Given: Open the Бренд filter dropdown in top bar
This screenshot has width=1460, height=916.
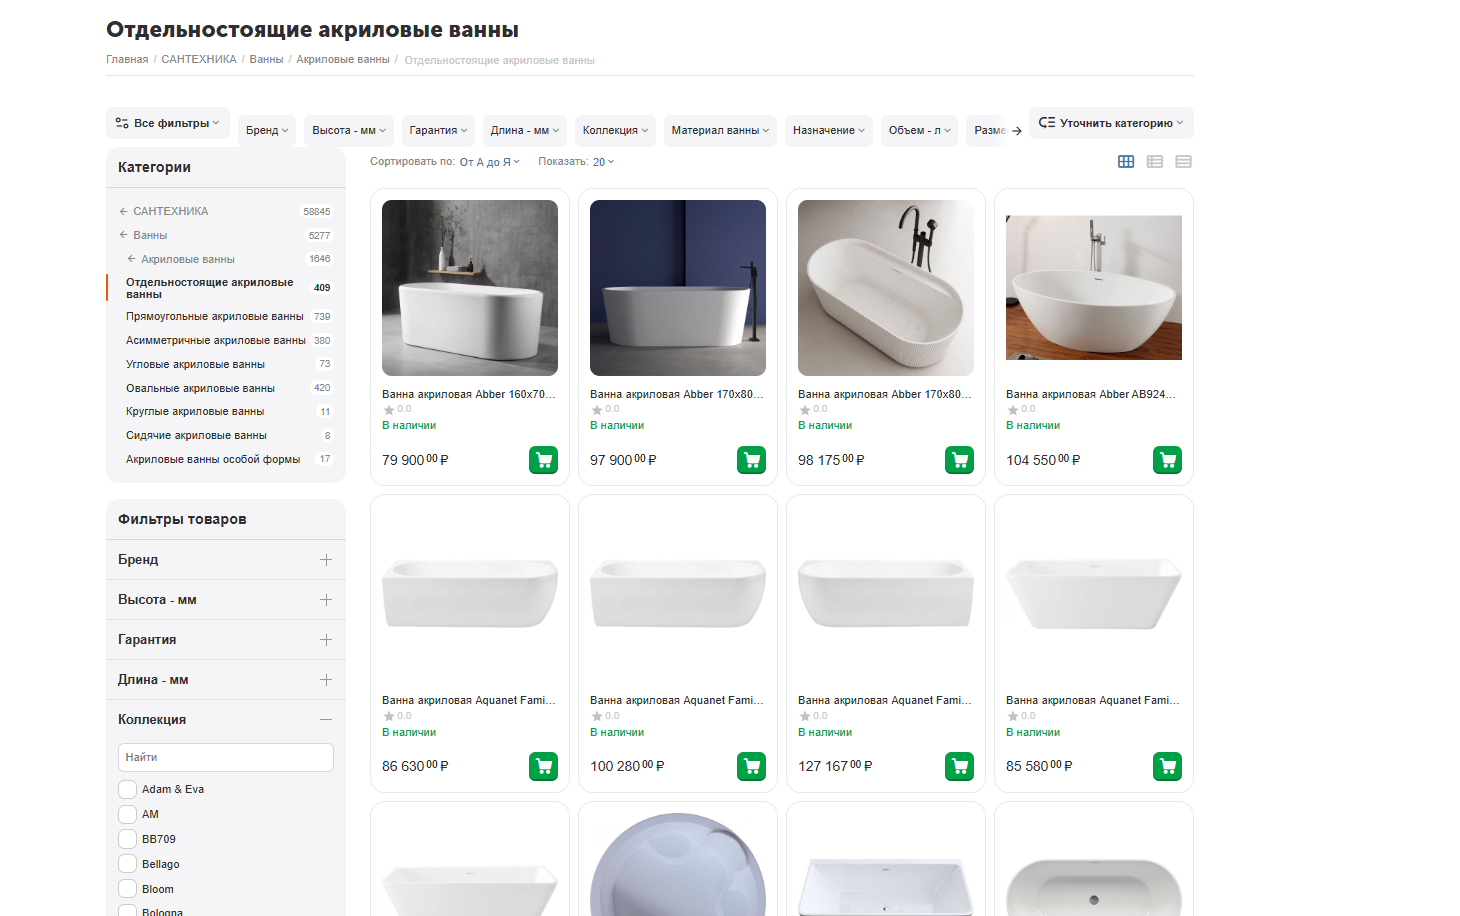Looking at the screenshot, I should coord(267,130).
